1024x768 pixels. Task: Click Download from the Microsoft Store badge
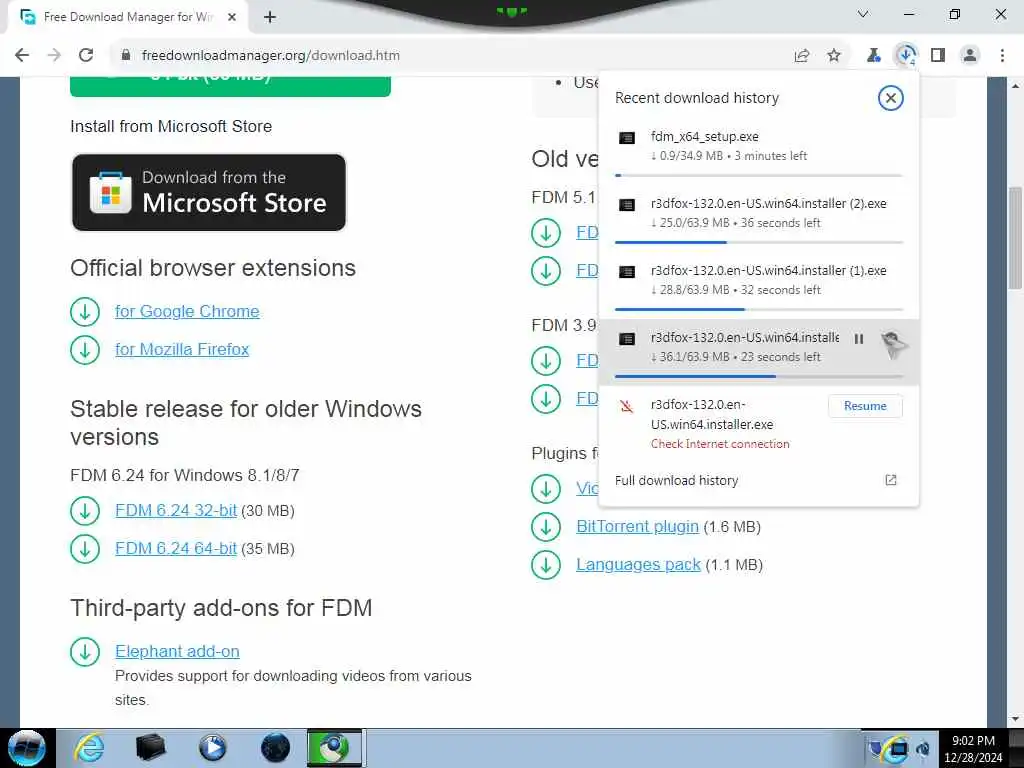point(208,192)
